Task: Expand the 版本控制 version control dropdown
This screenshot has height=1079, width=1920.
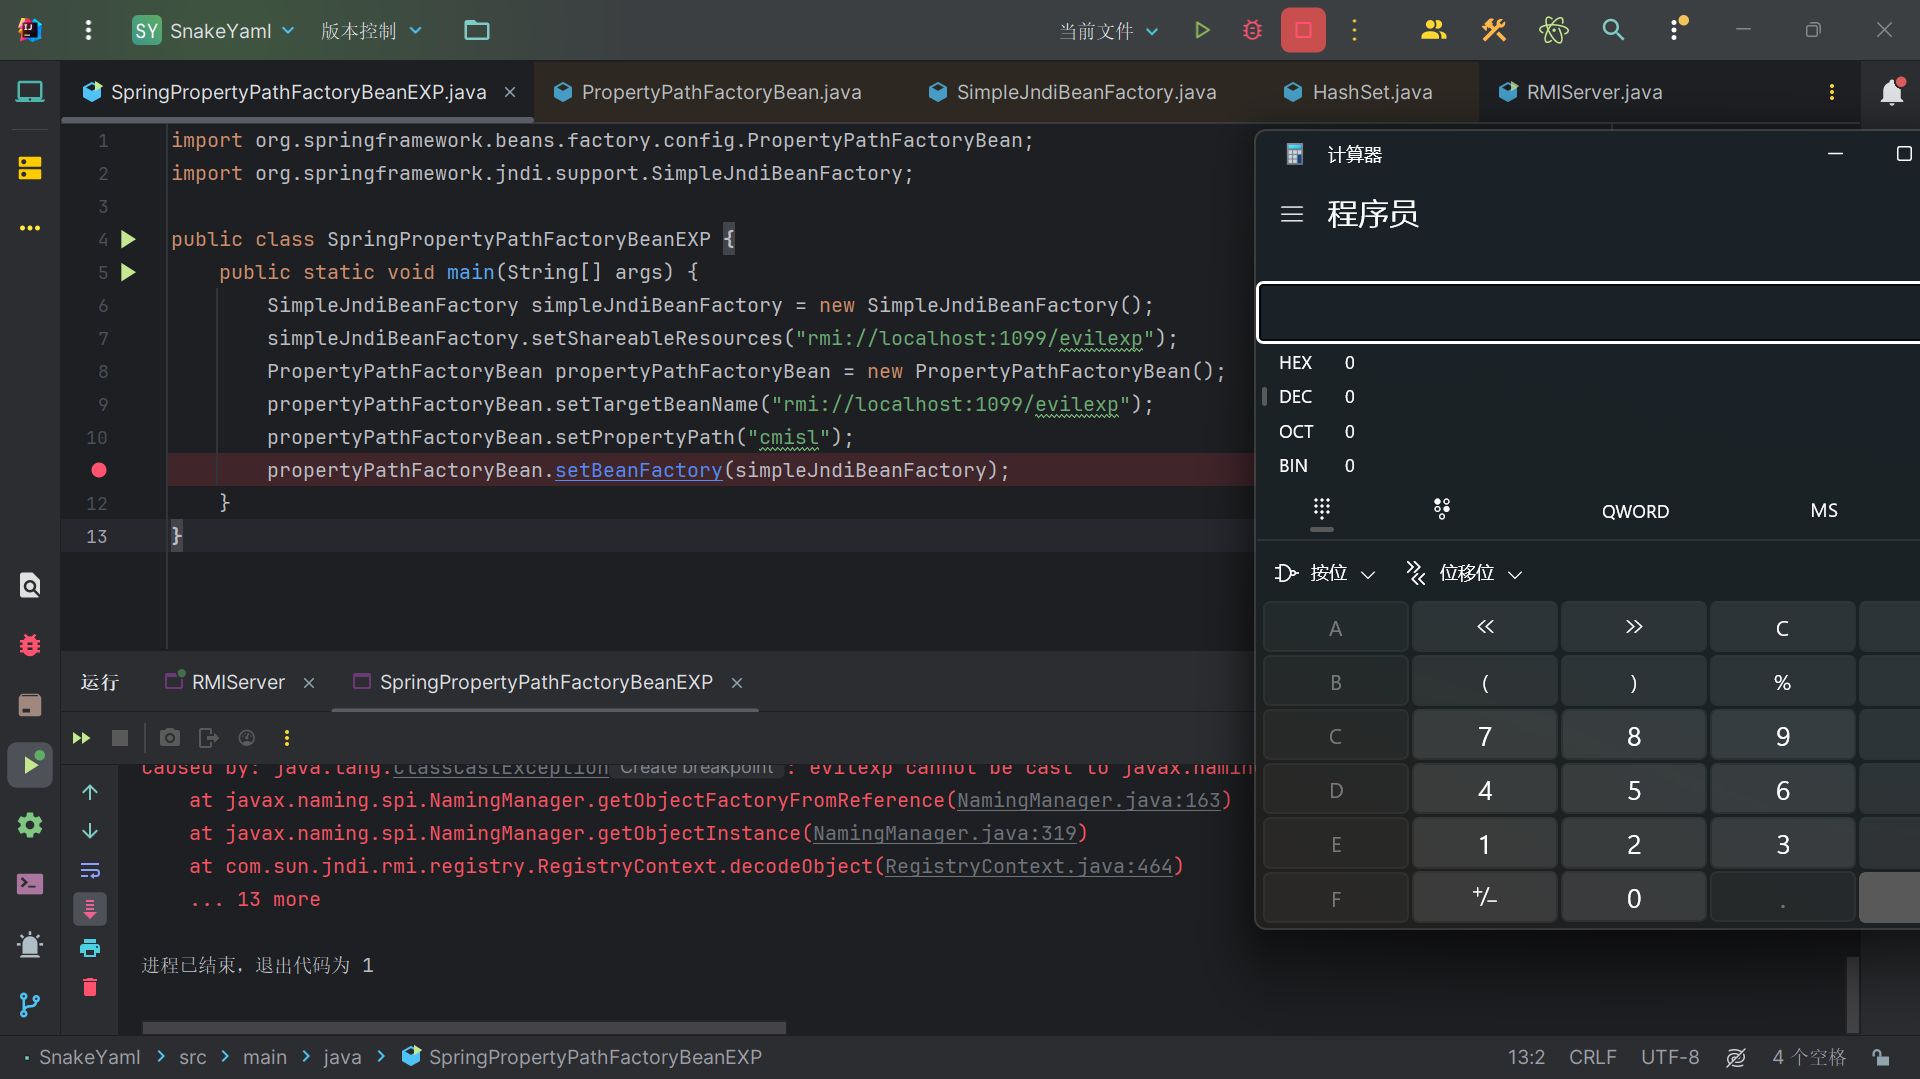Action: 371,30
